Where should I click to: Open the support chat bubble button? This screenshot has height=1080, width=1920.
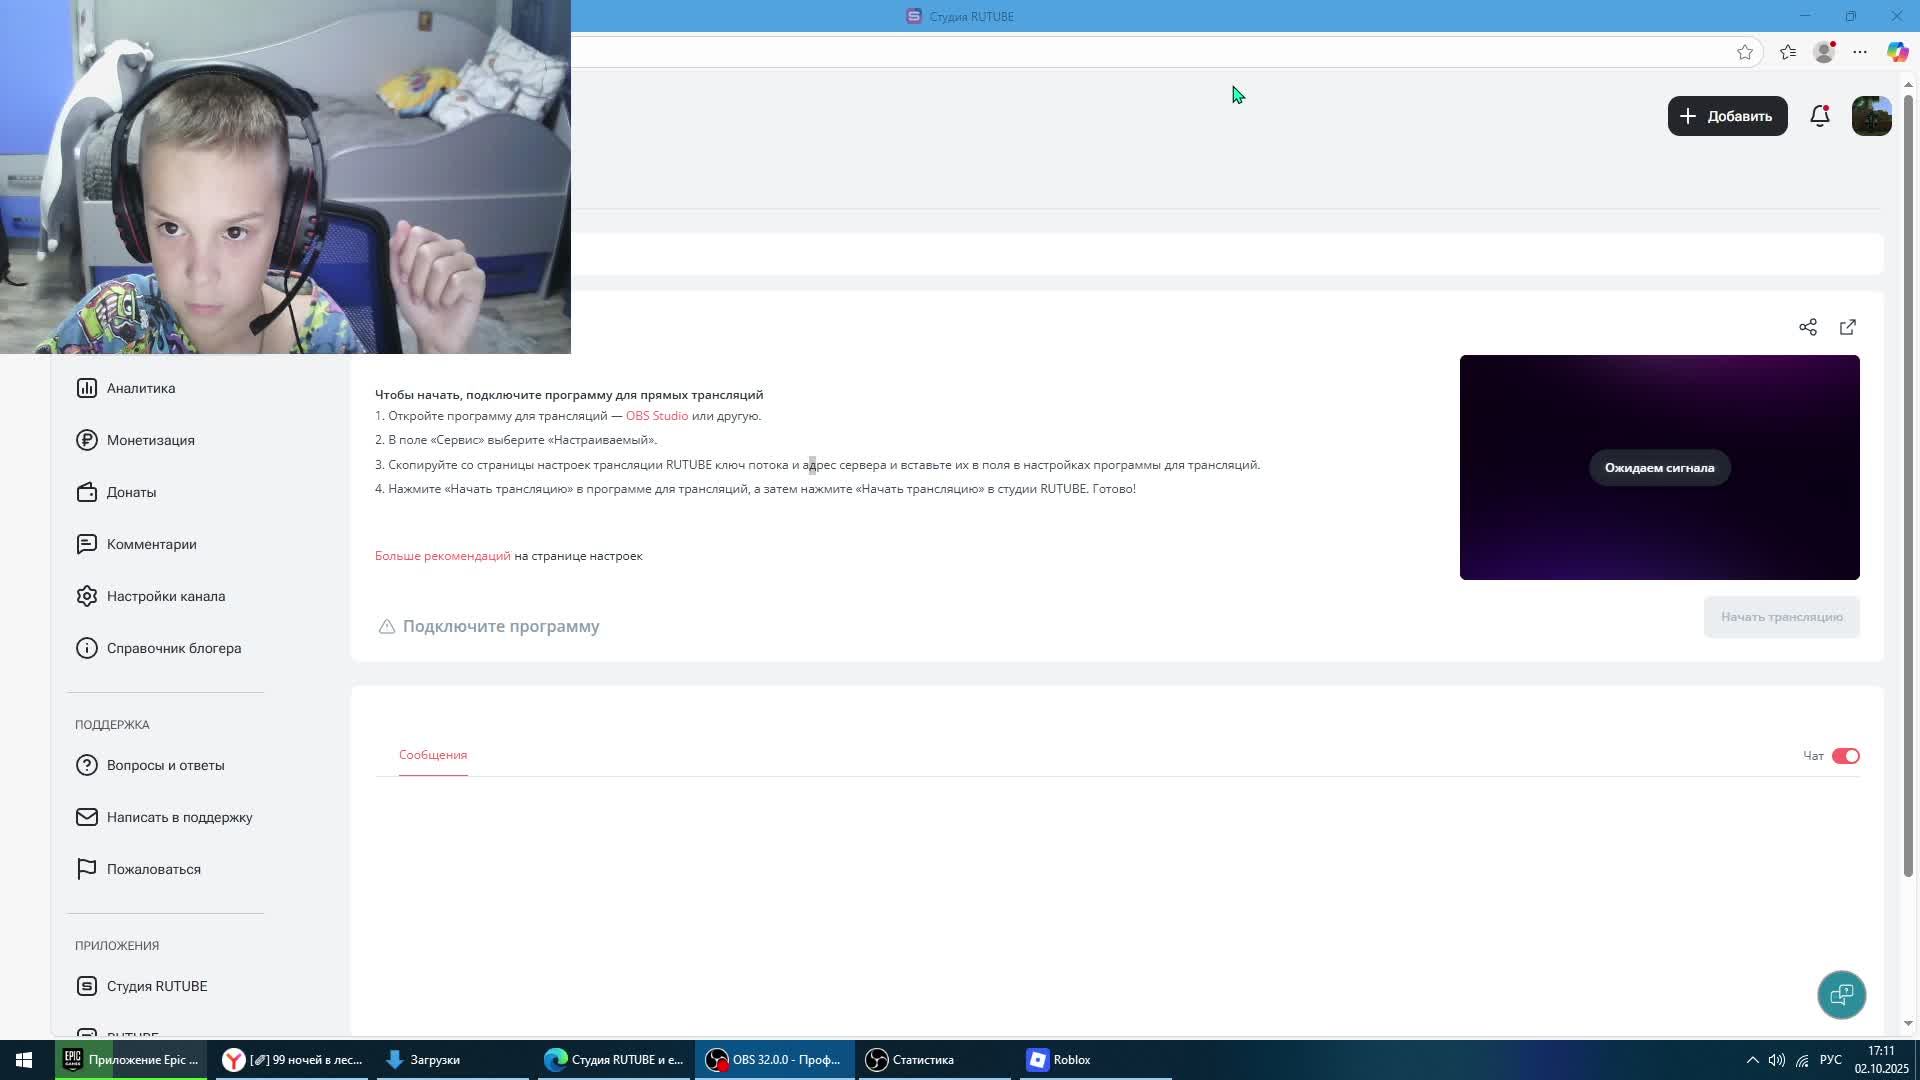[1841, 995]
